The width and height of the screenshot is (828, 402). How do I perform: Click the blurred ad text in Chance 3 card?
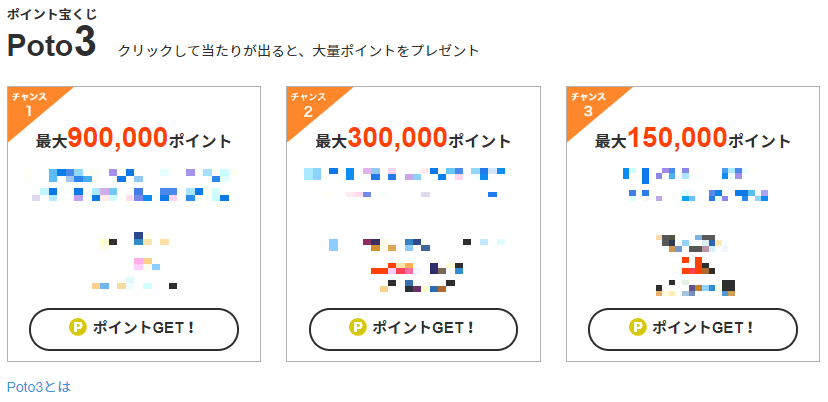tap(695, 184)
